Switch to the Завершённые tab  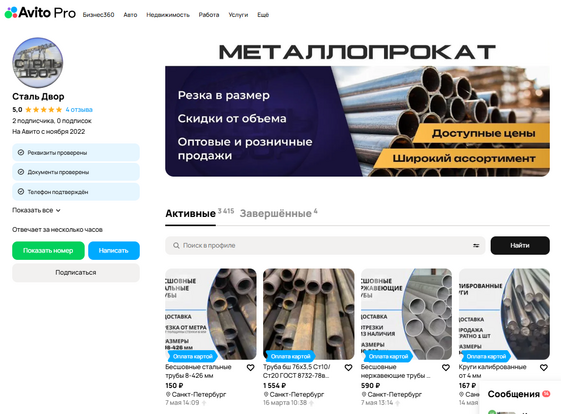coord(278,213)
